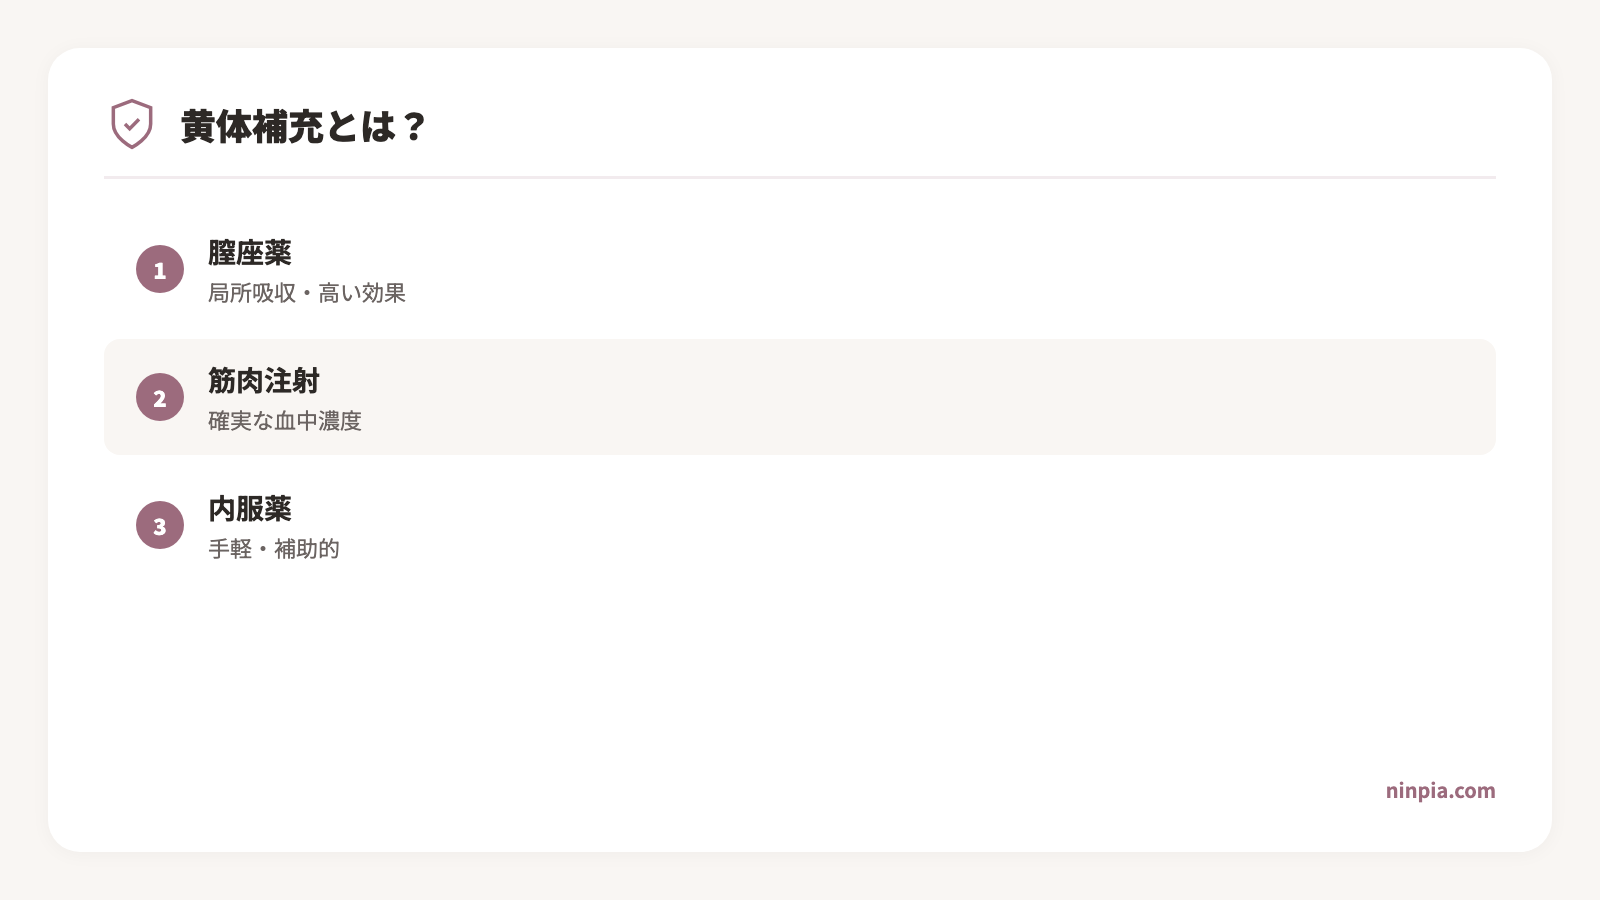Select the 膣座薬 heading

click(x=250, y=253)
